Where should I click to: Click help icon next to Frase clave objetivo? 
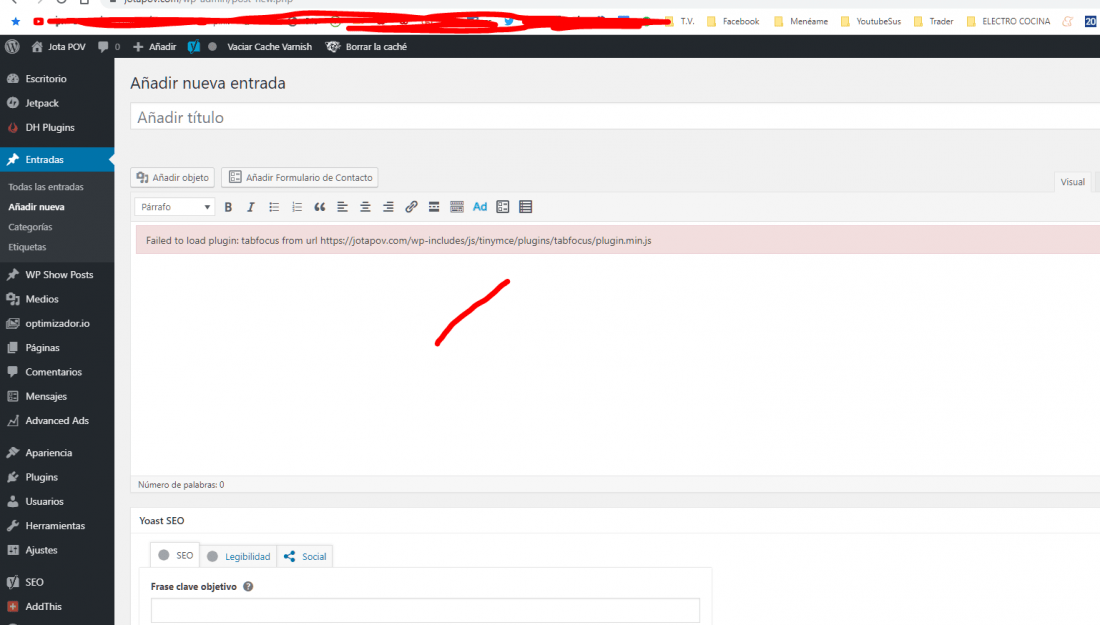(x=248, y=586)
